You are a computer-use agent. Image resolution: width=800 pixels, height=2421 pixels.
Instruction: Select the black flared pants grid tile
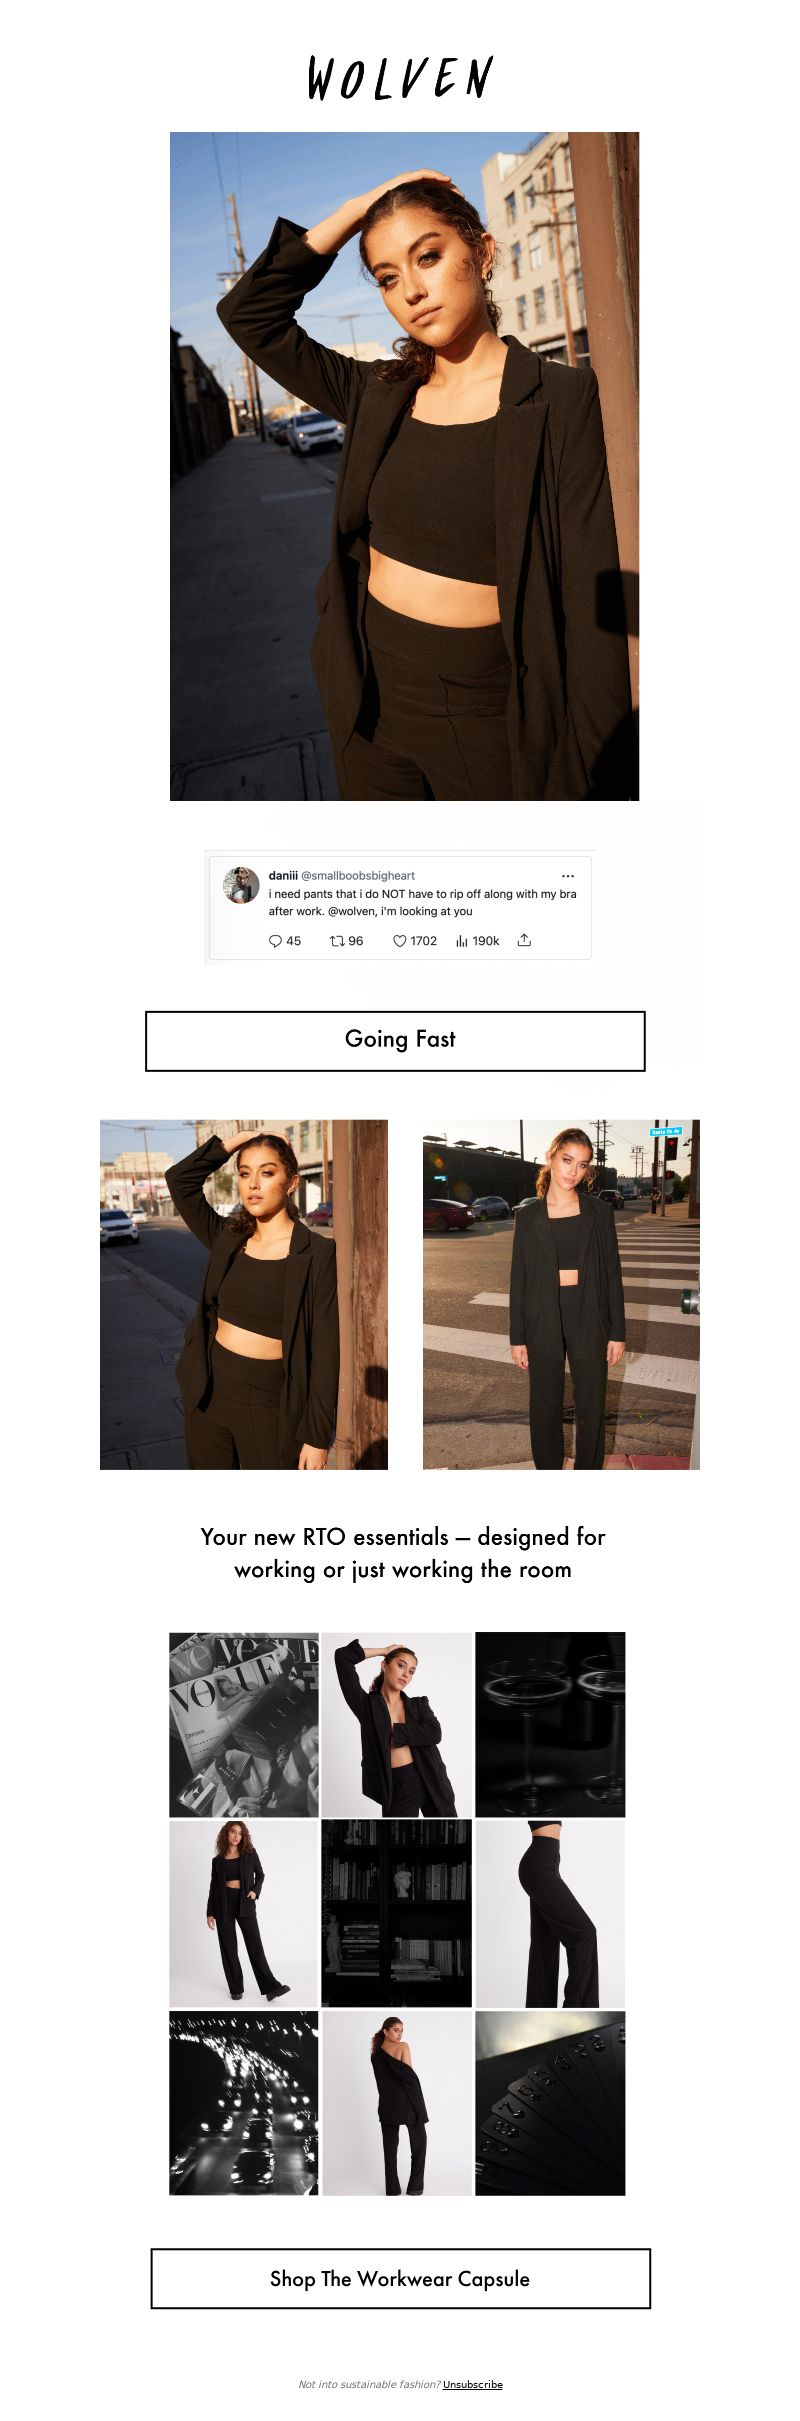click(x=550, y=1914)
